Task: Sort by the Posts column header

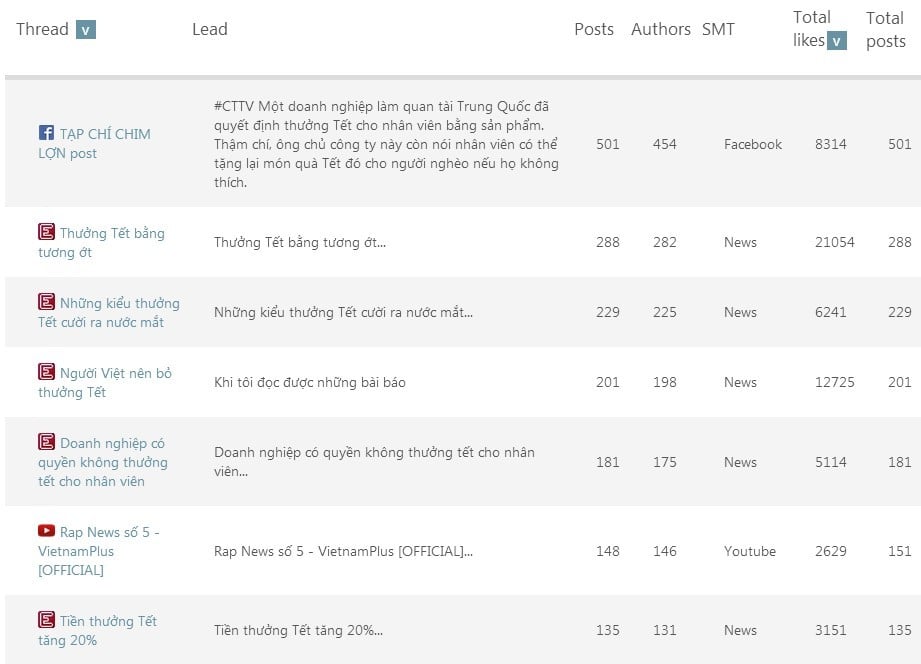Action: 594,29
